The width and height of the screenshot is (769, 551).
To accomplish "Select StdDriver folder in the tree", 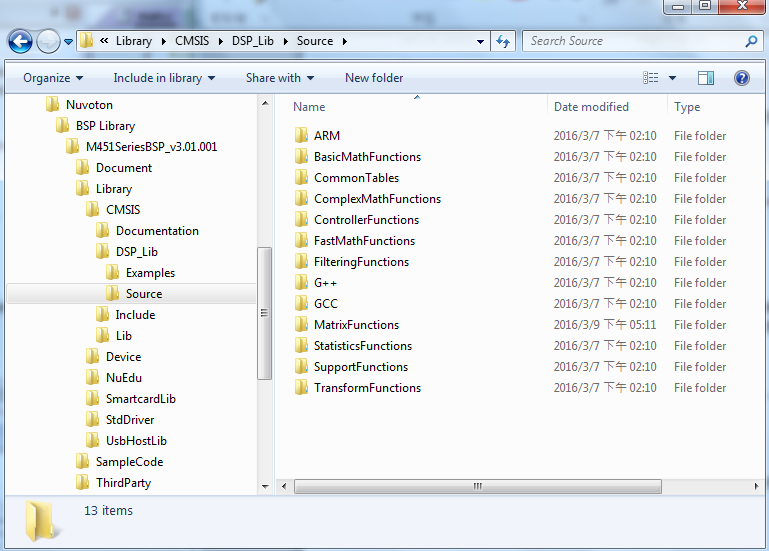I will 130,420.
